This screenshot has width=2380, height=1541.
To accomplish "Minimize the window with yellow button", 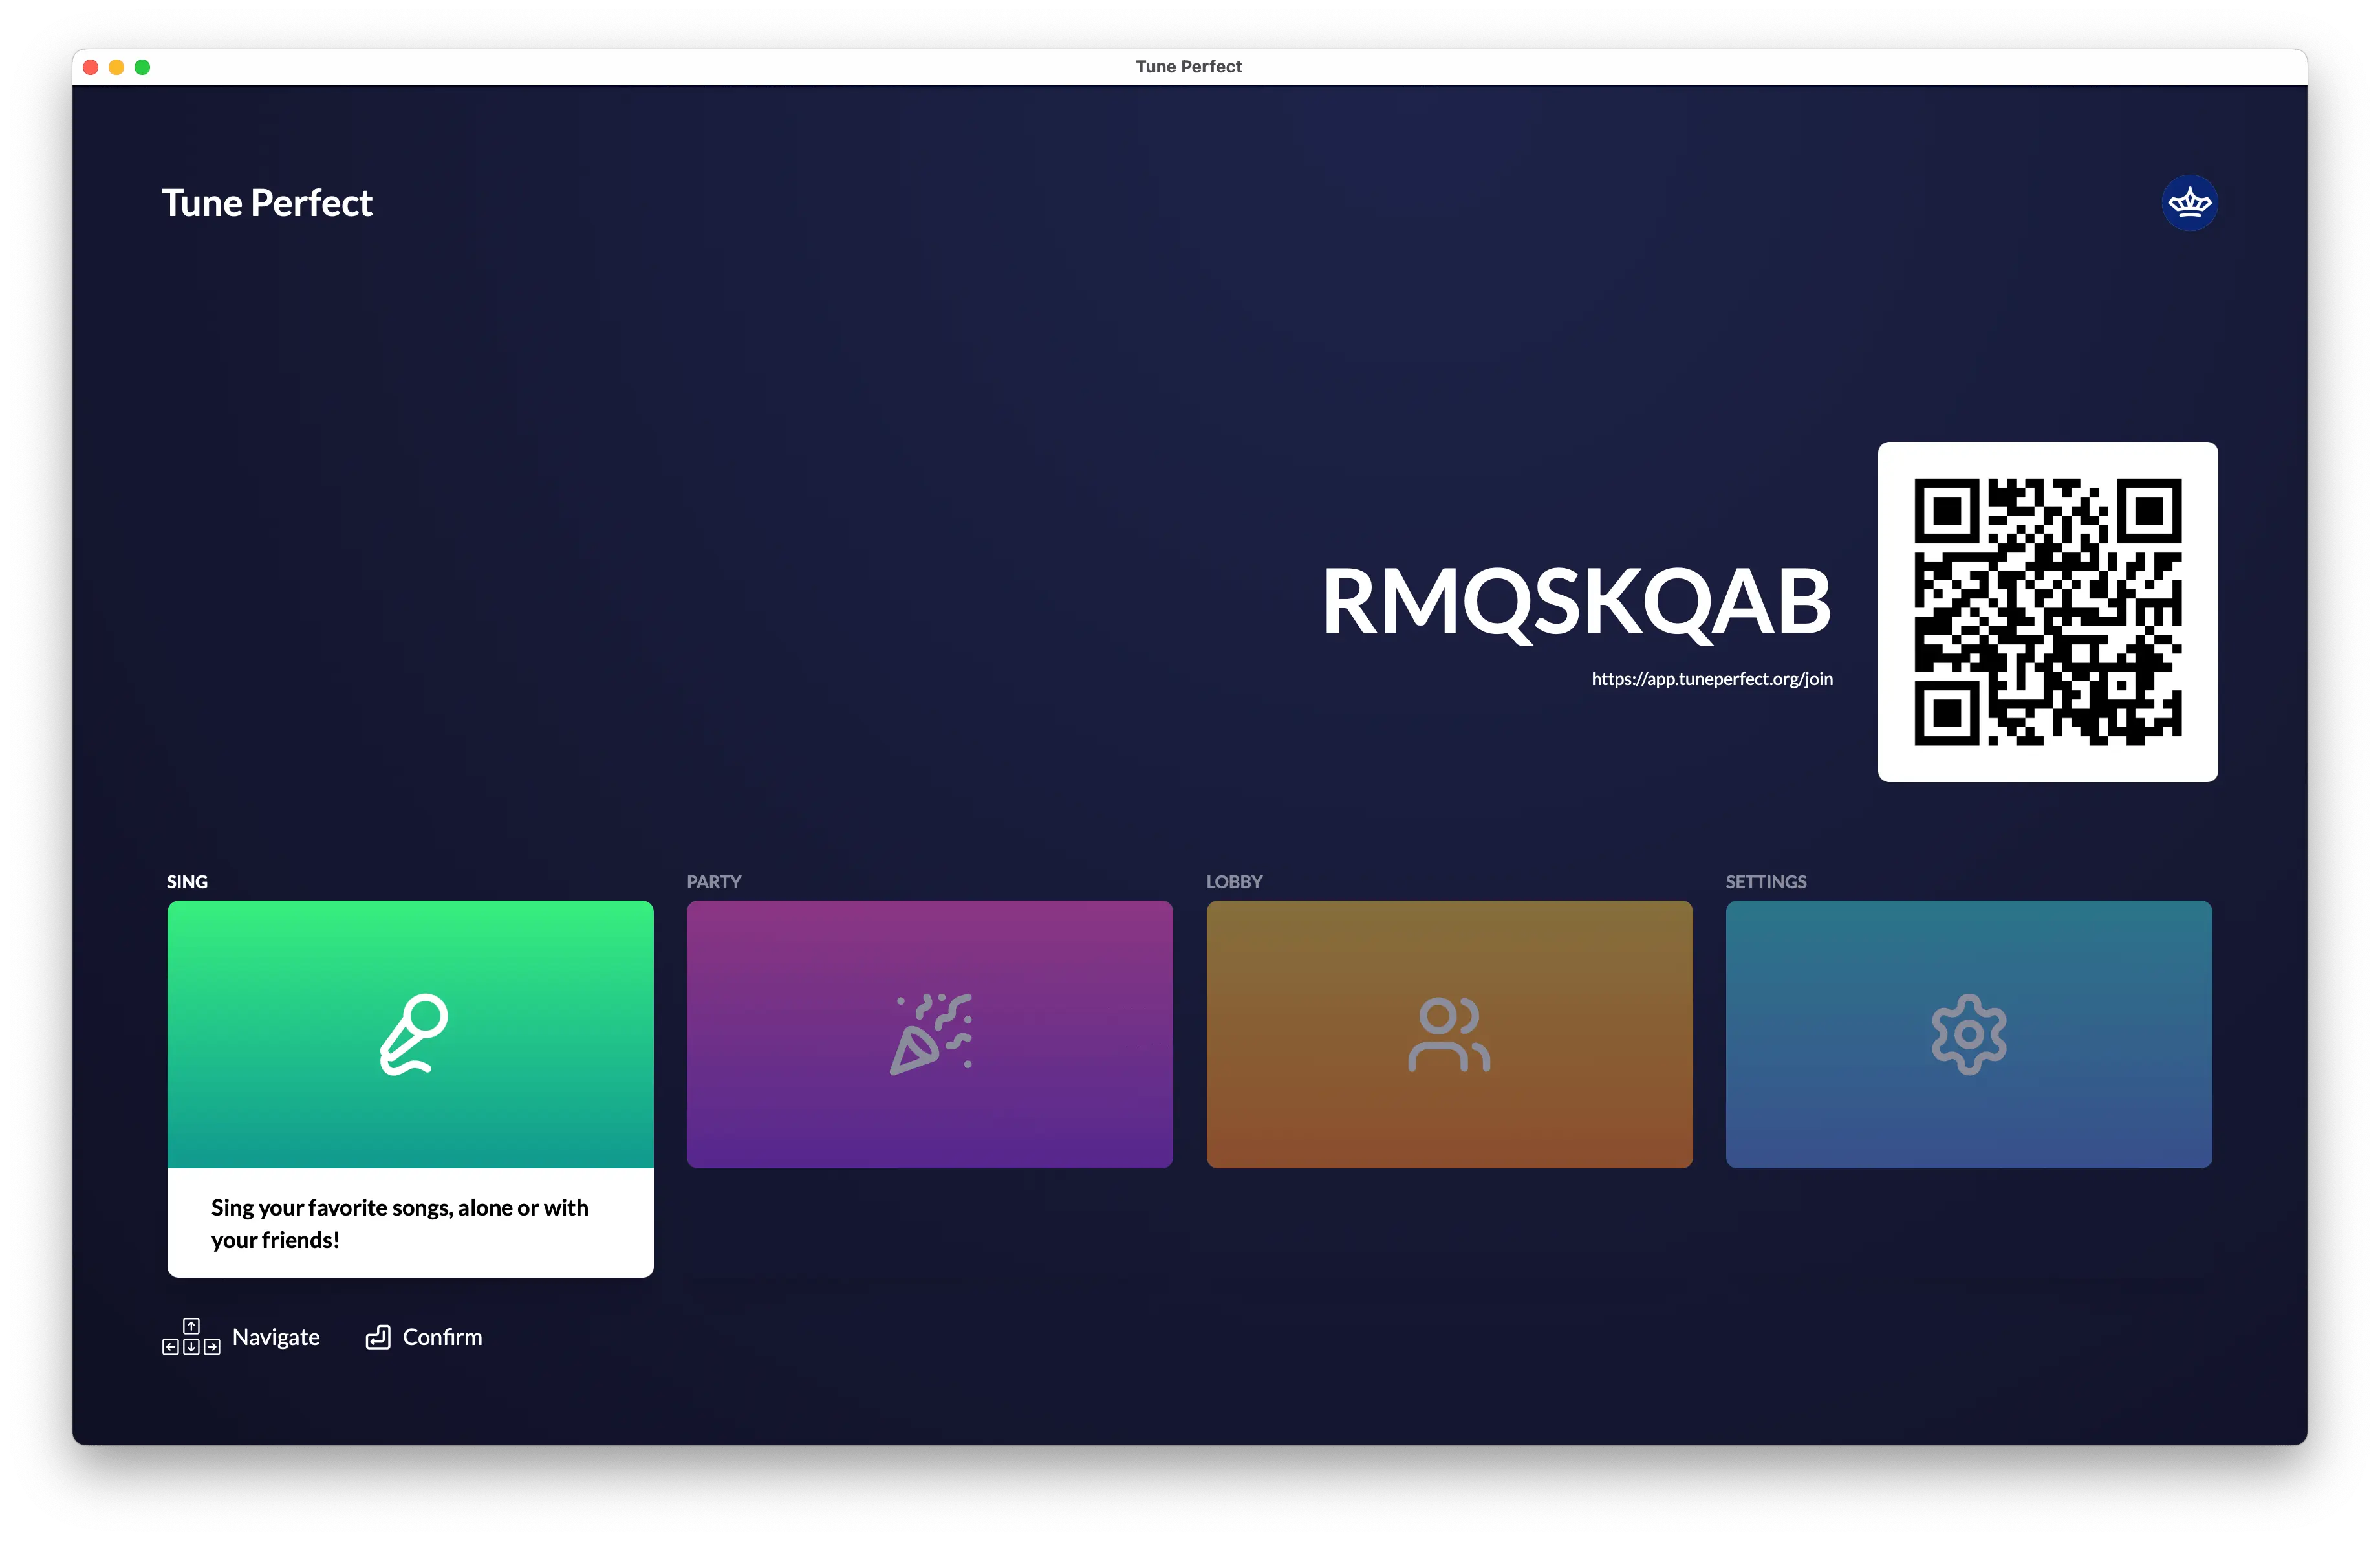I will [116, 67].
